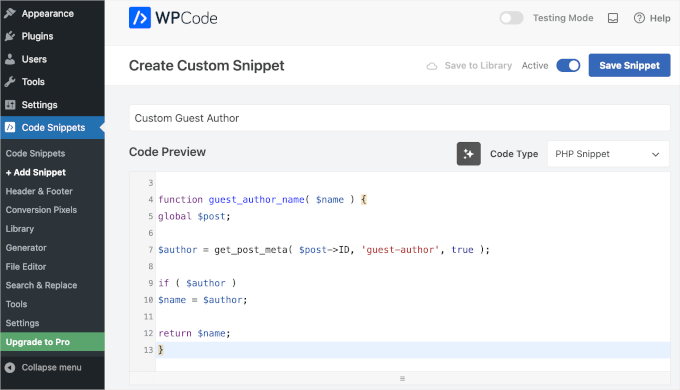Click the Help question mark icon

(x=639, y=18)
